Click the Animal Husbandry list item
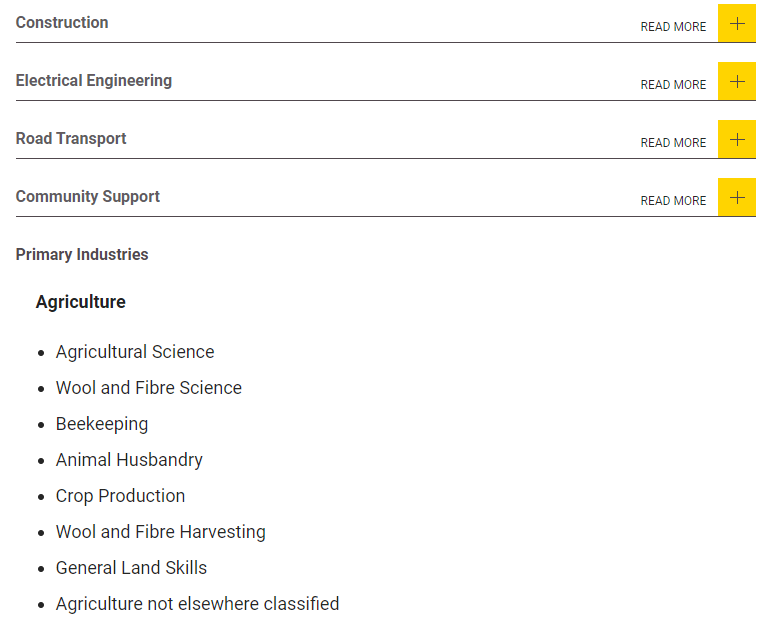781x624 pixels. pos(130,460)
